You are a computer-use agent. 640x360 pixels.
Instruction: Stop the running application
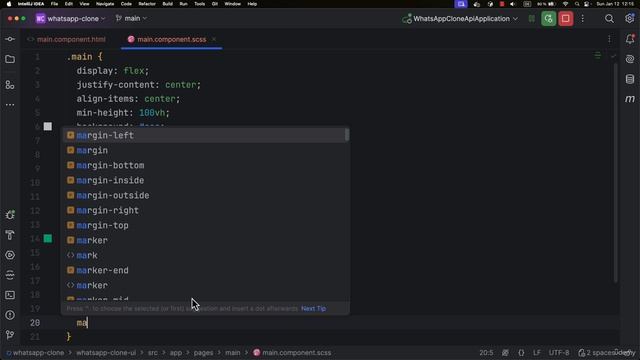click(565, 19)
